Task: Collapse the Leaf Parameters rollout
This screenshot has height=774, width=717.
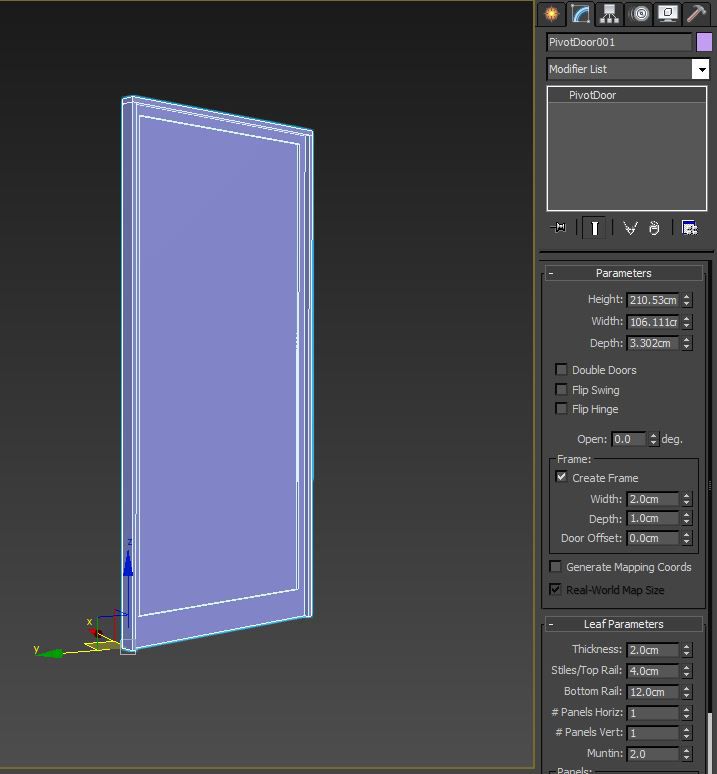Action: click(624, 624)
